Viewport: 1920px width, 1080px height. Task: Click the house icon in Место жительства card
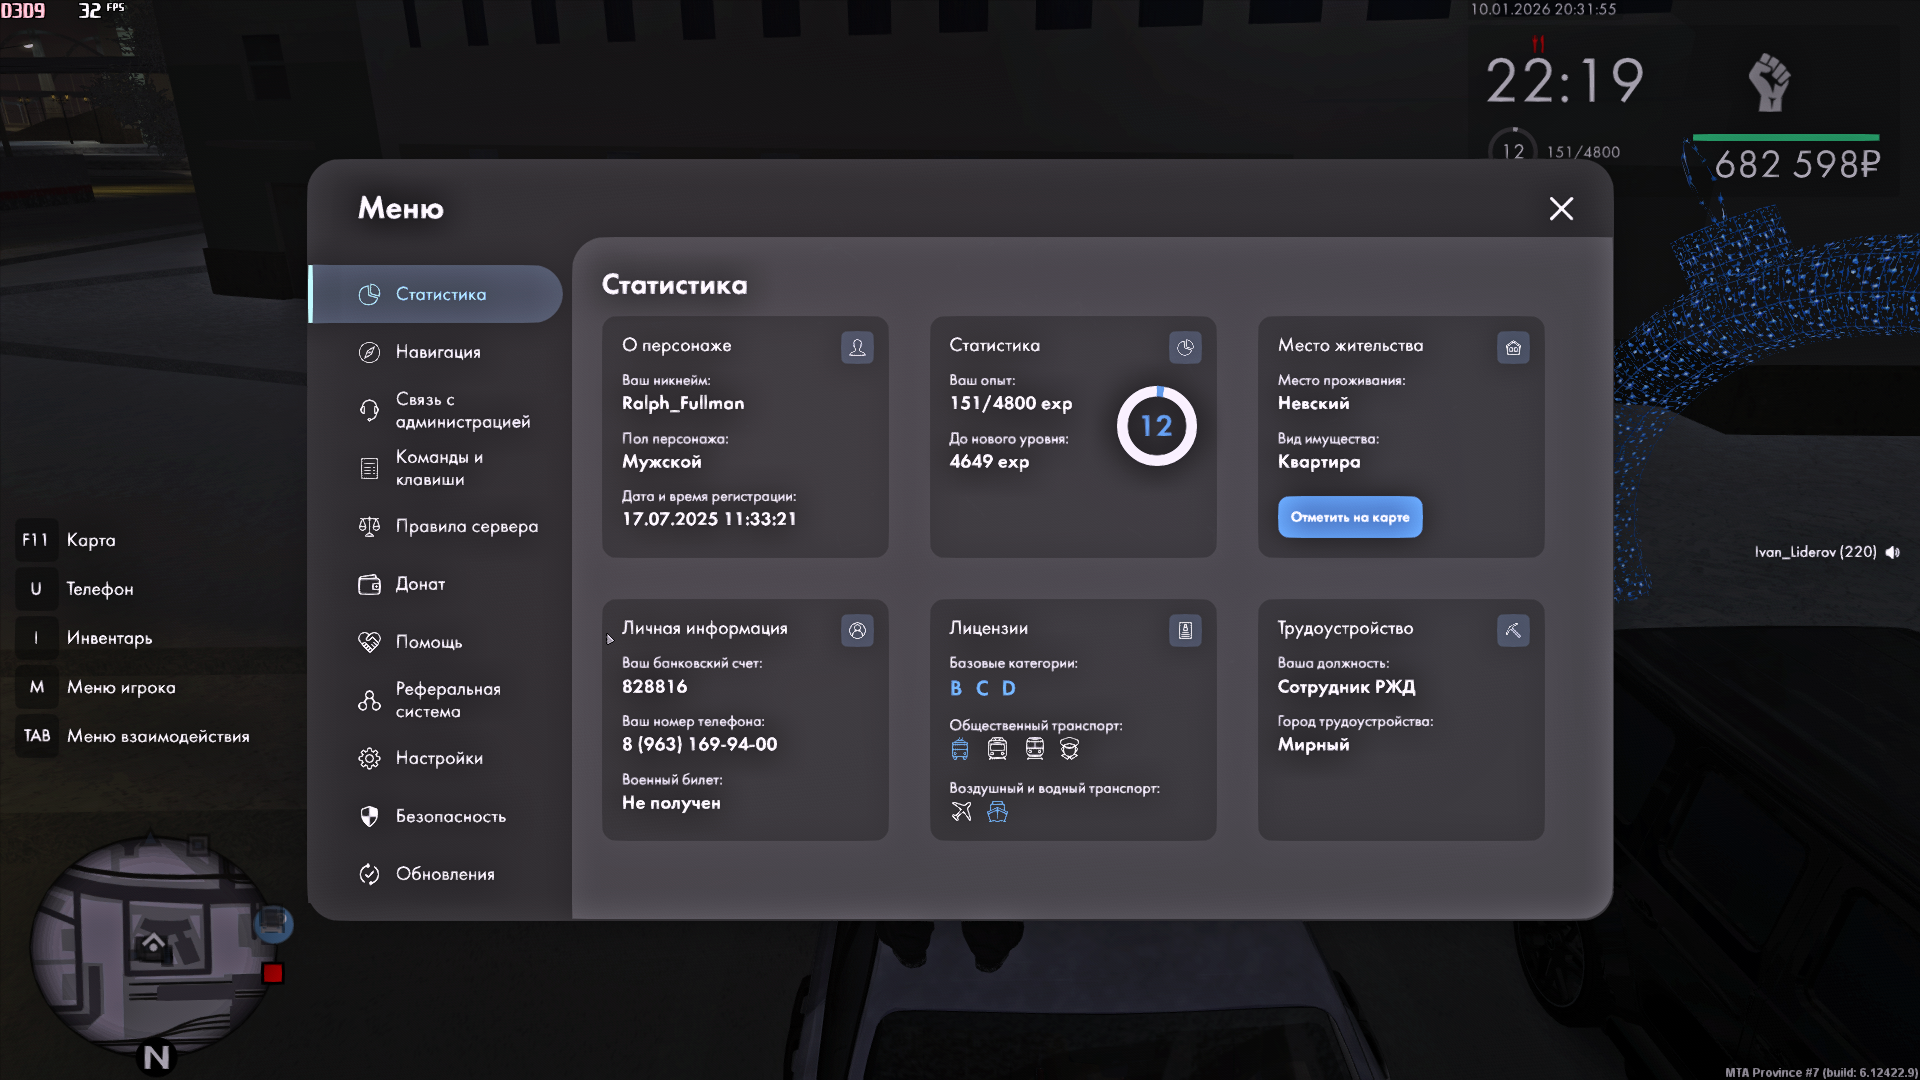1513,347
